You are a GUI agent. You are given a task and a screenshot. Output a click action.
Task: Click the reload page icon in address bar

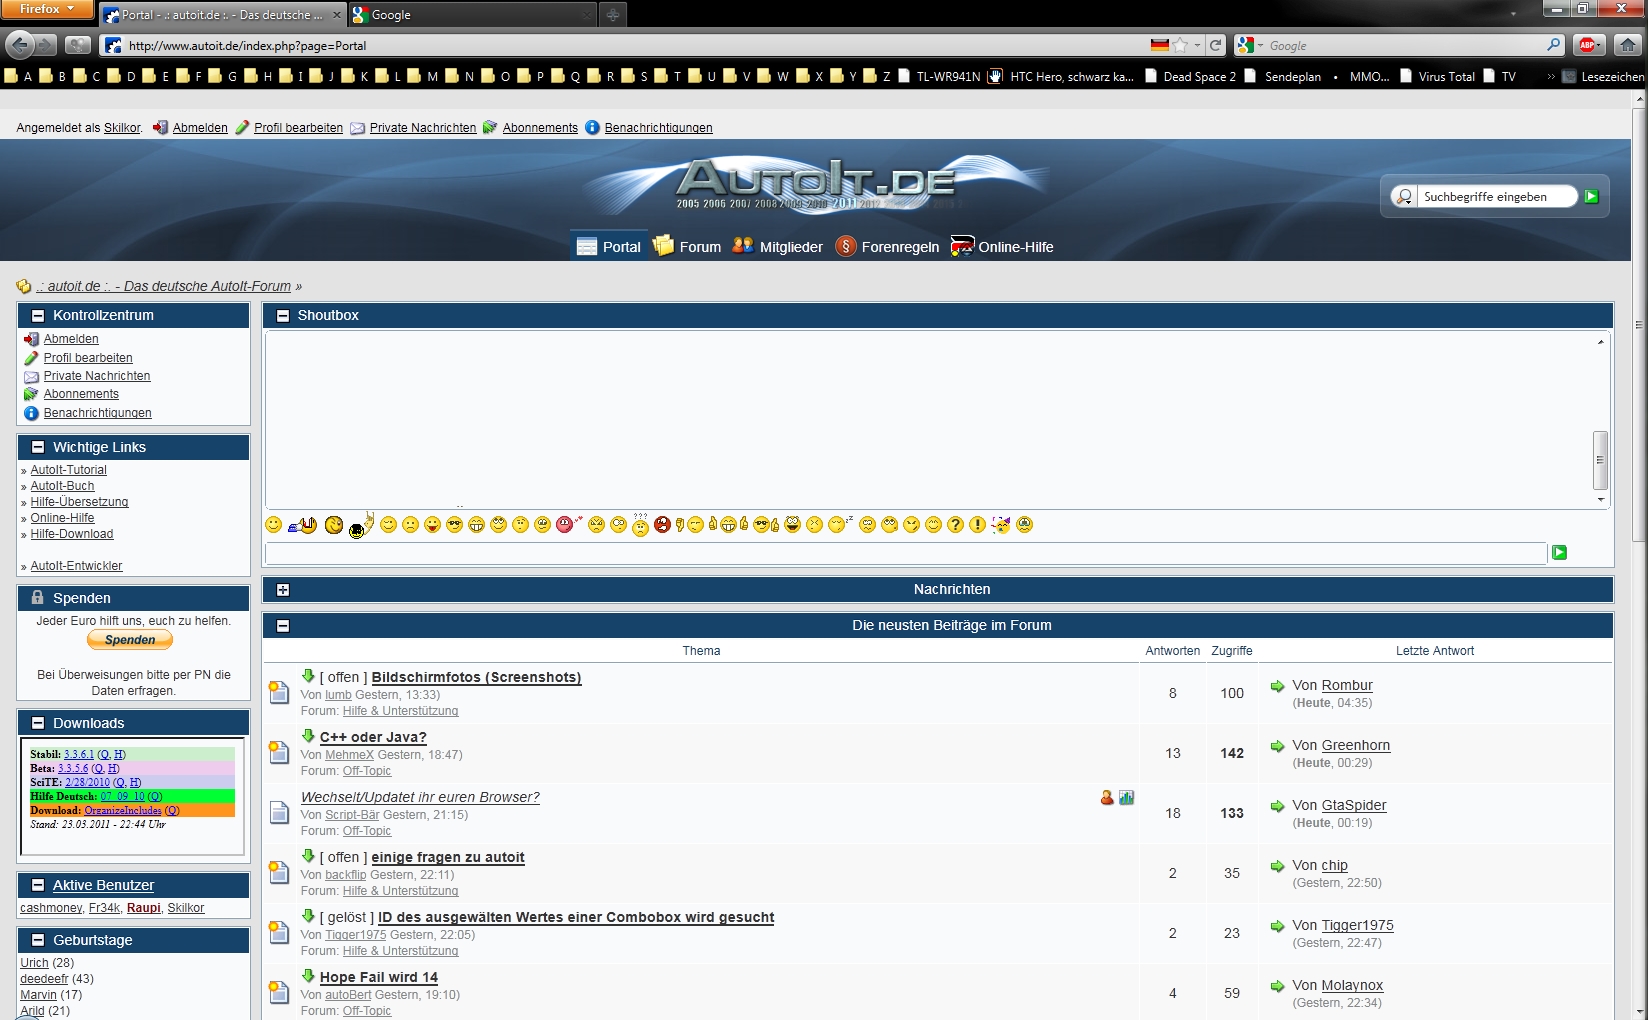(1215, 45)
